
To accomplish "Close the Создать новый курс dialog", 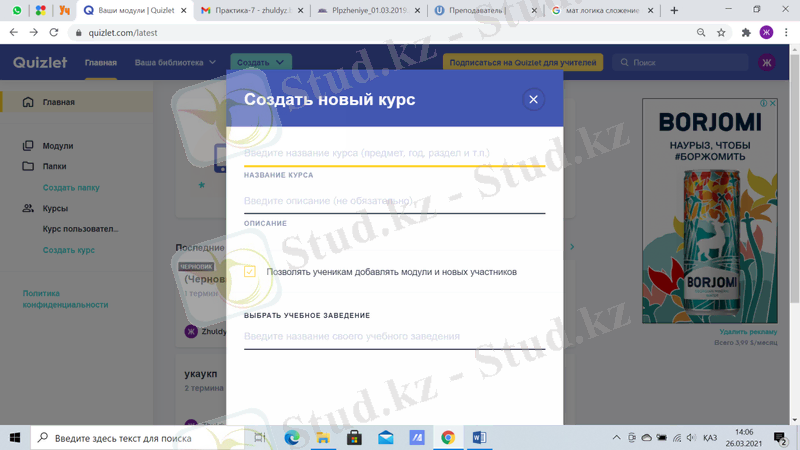I will coord(533,99).
